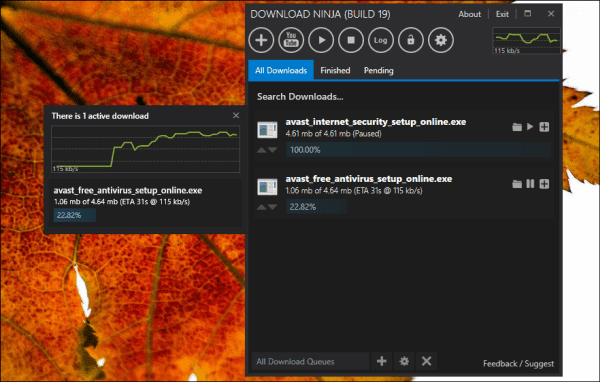The image size is (600, 382).
Task: Pause the avast_free_antivirus download
Action: click(530, 184)
